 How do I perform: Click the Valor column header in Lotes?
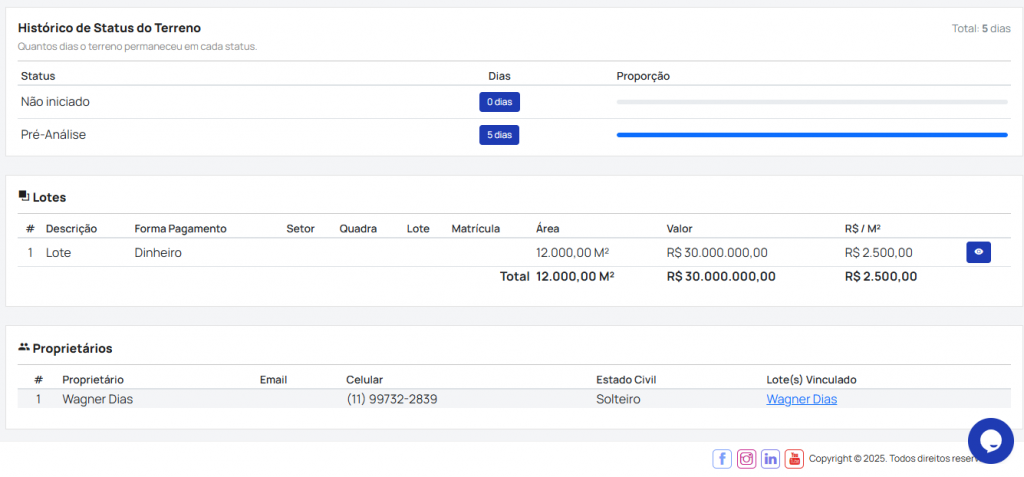(679, 229)
